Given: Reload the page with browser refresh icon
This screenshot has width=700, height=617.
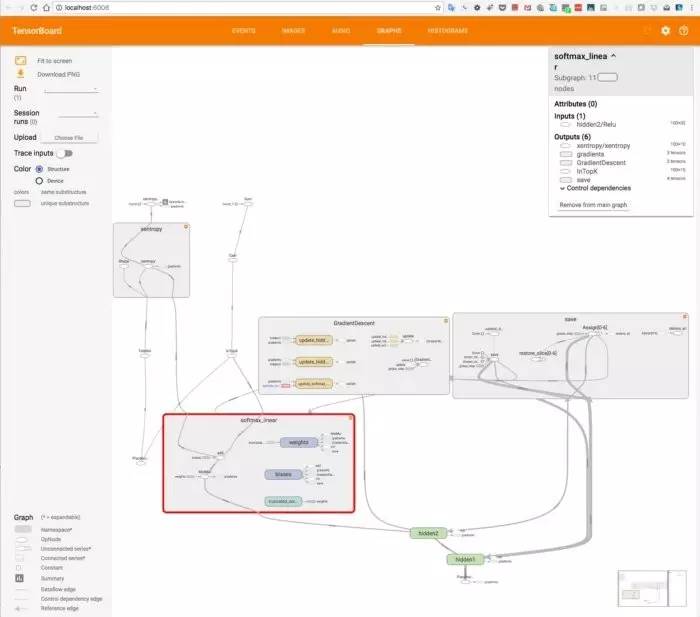Looking at the screenshot, I should pyautogui.click(x=33, y=8).
